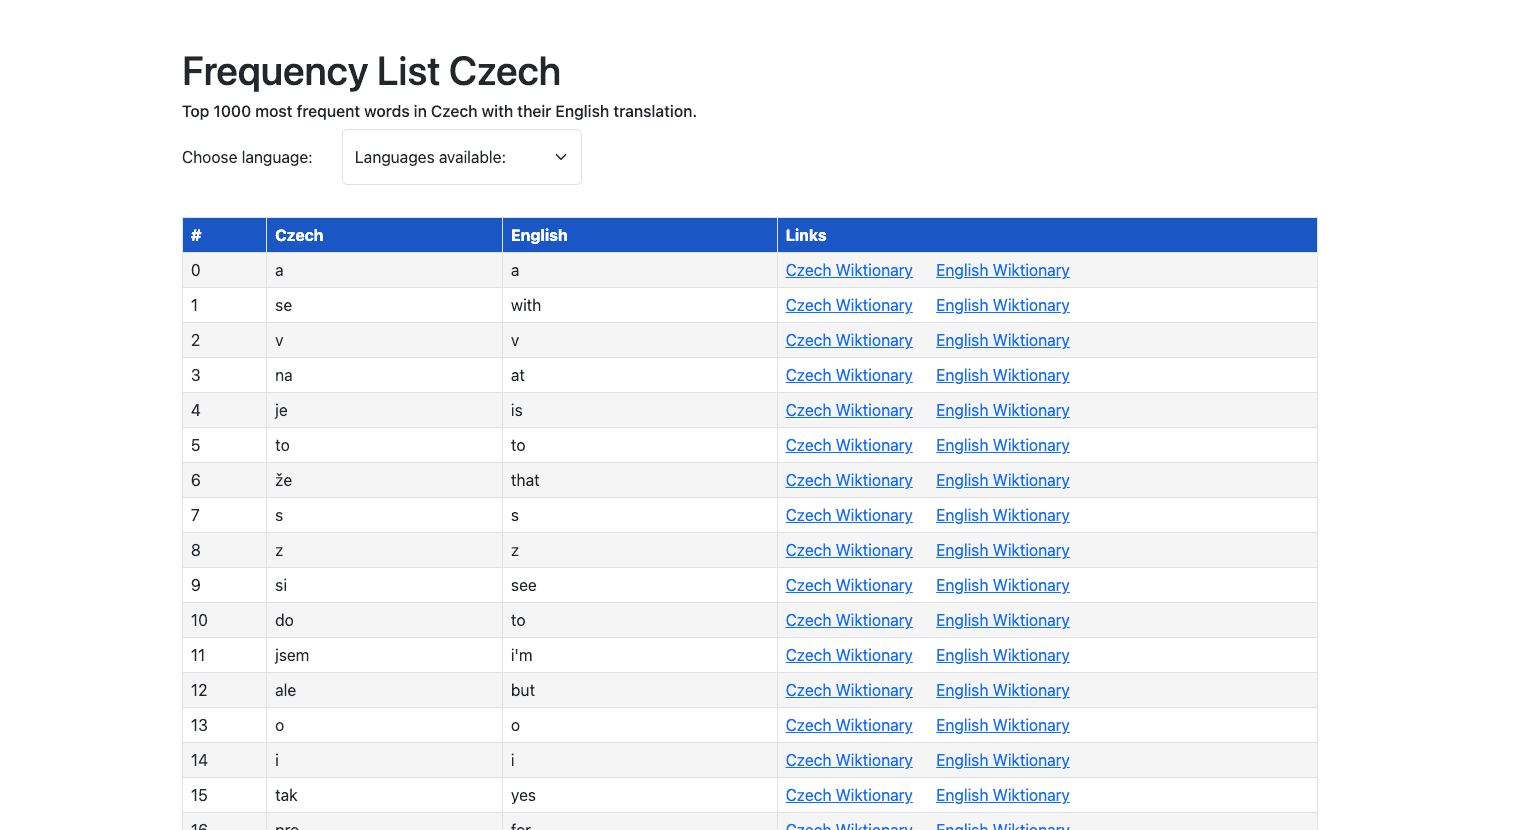The height and width of the screenshot is (830, 1515).
Task: Click the English column header
Action: click(x=539, y=235)
